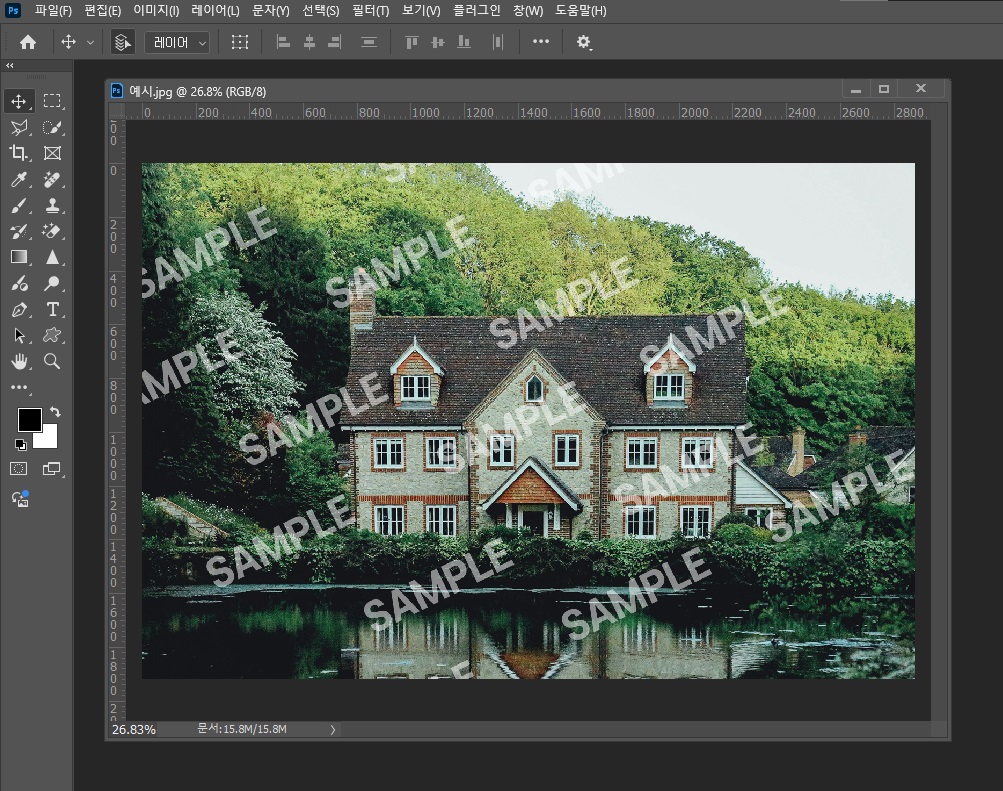The height and width of the screenshot is (791, 1003).
Task: Select the Gradient tool
Action: click(x=19, y=257)
